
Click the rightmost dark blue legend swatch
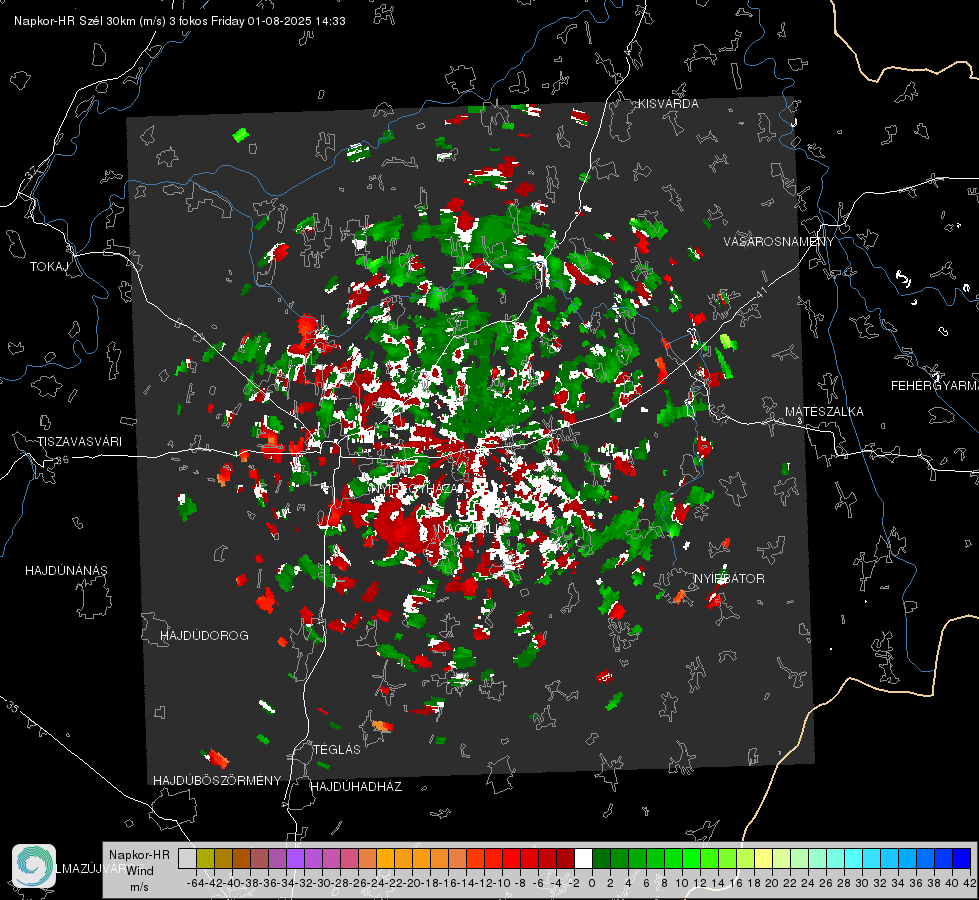962,858
